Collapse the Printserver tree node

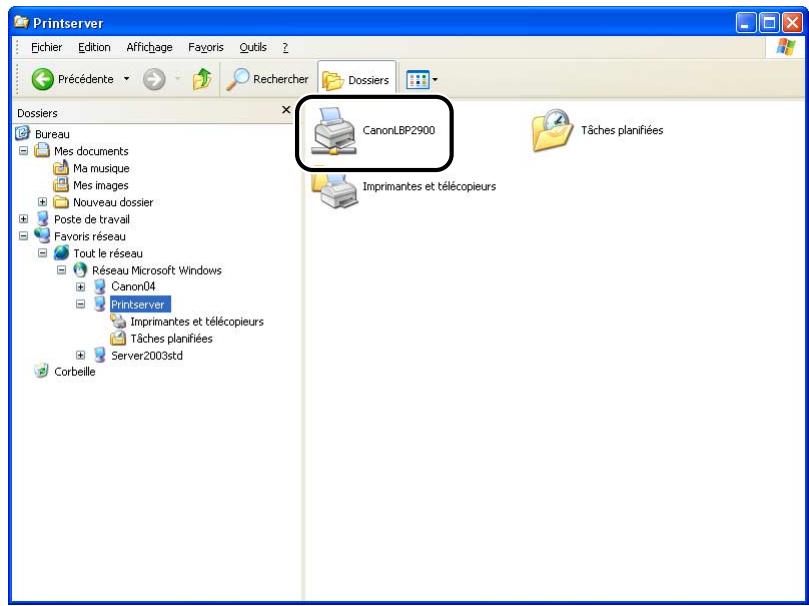80,304
